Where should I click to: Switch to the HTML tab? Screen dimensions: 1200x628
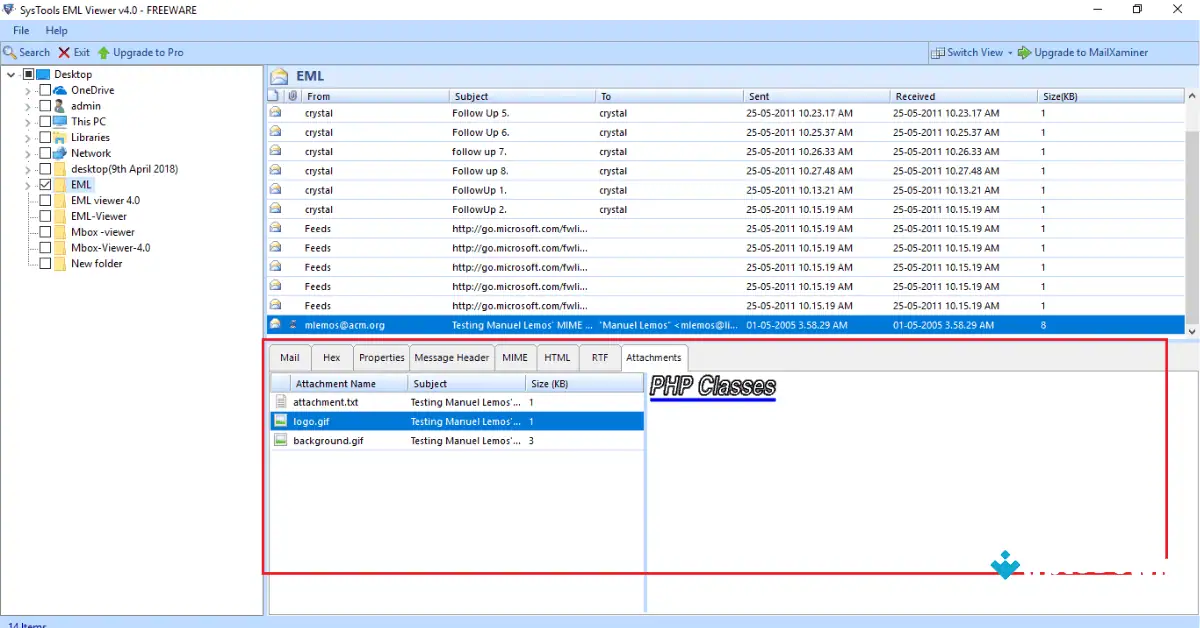557,357
